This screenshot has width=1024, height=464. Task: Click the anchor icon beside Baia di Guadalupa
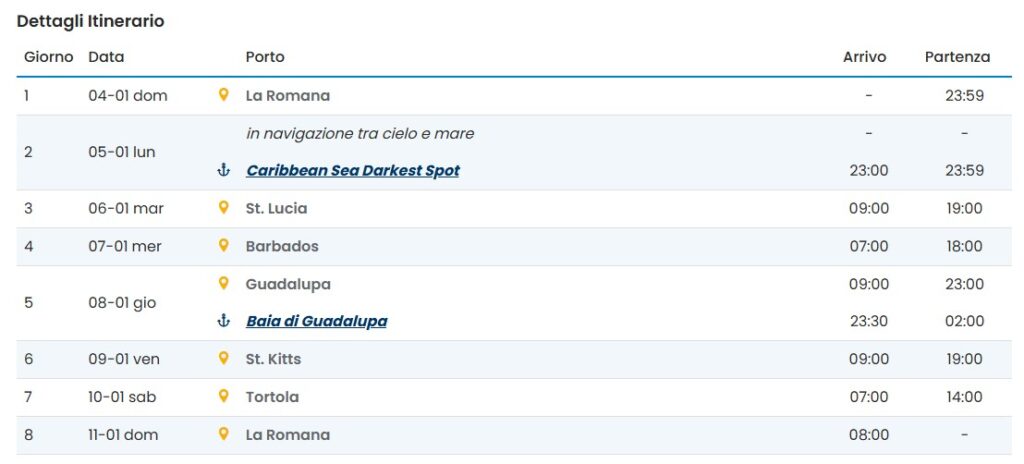point(223,321)
